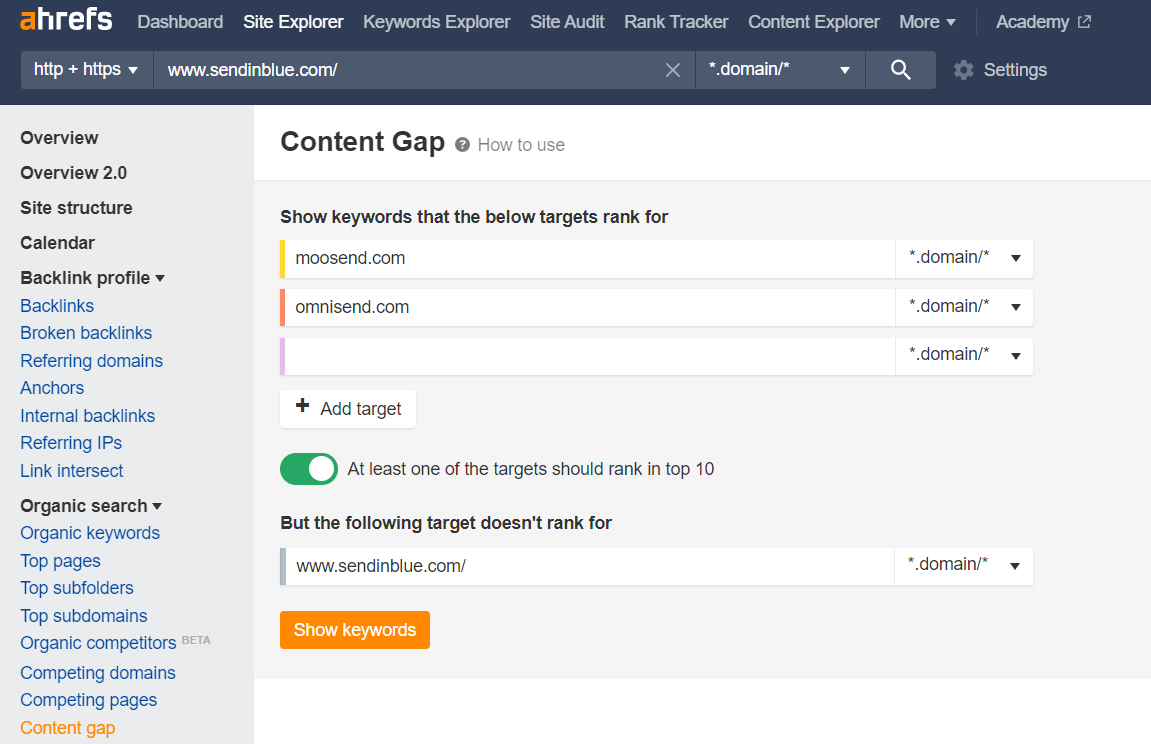
Task: Open Overview 2.0 in sidebar
Action: click(73, 173)
